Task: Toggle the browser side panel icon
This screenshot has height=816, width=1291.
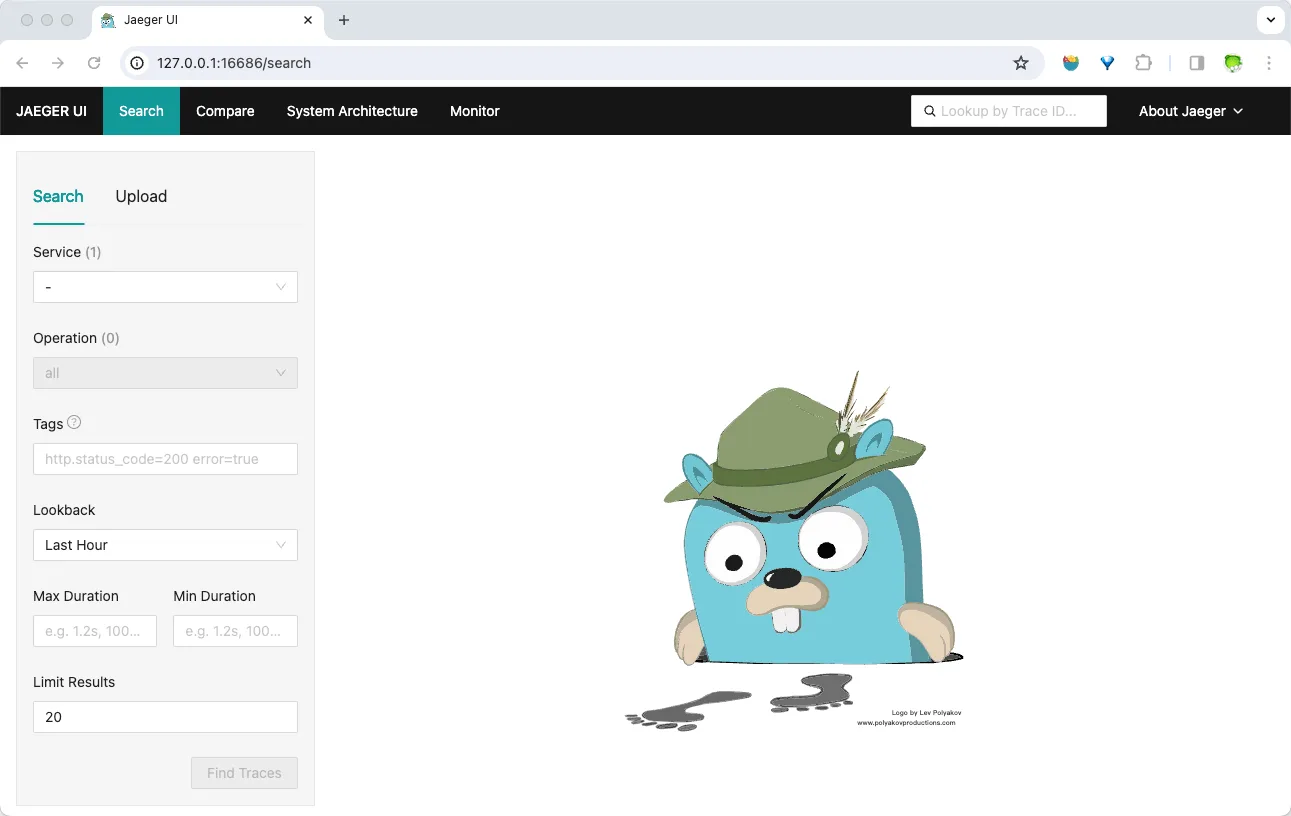Action: pos(1196,63)
